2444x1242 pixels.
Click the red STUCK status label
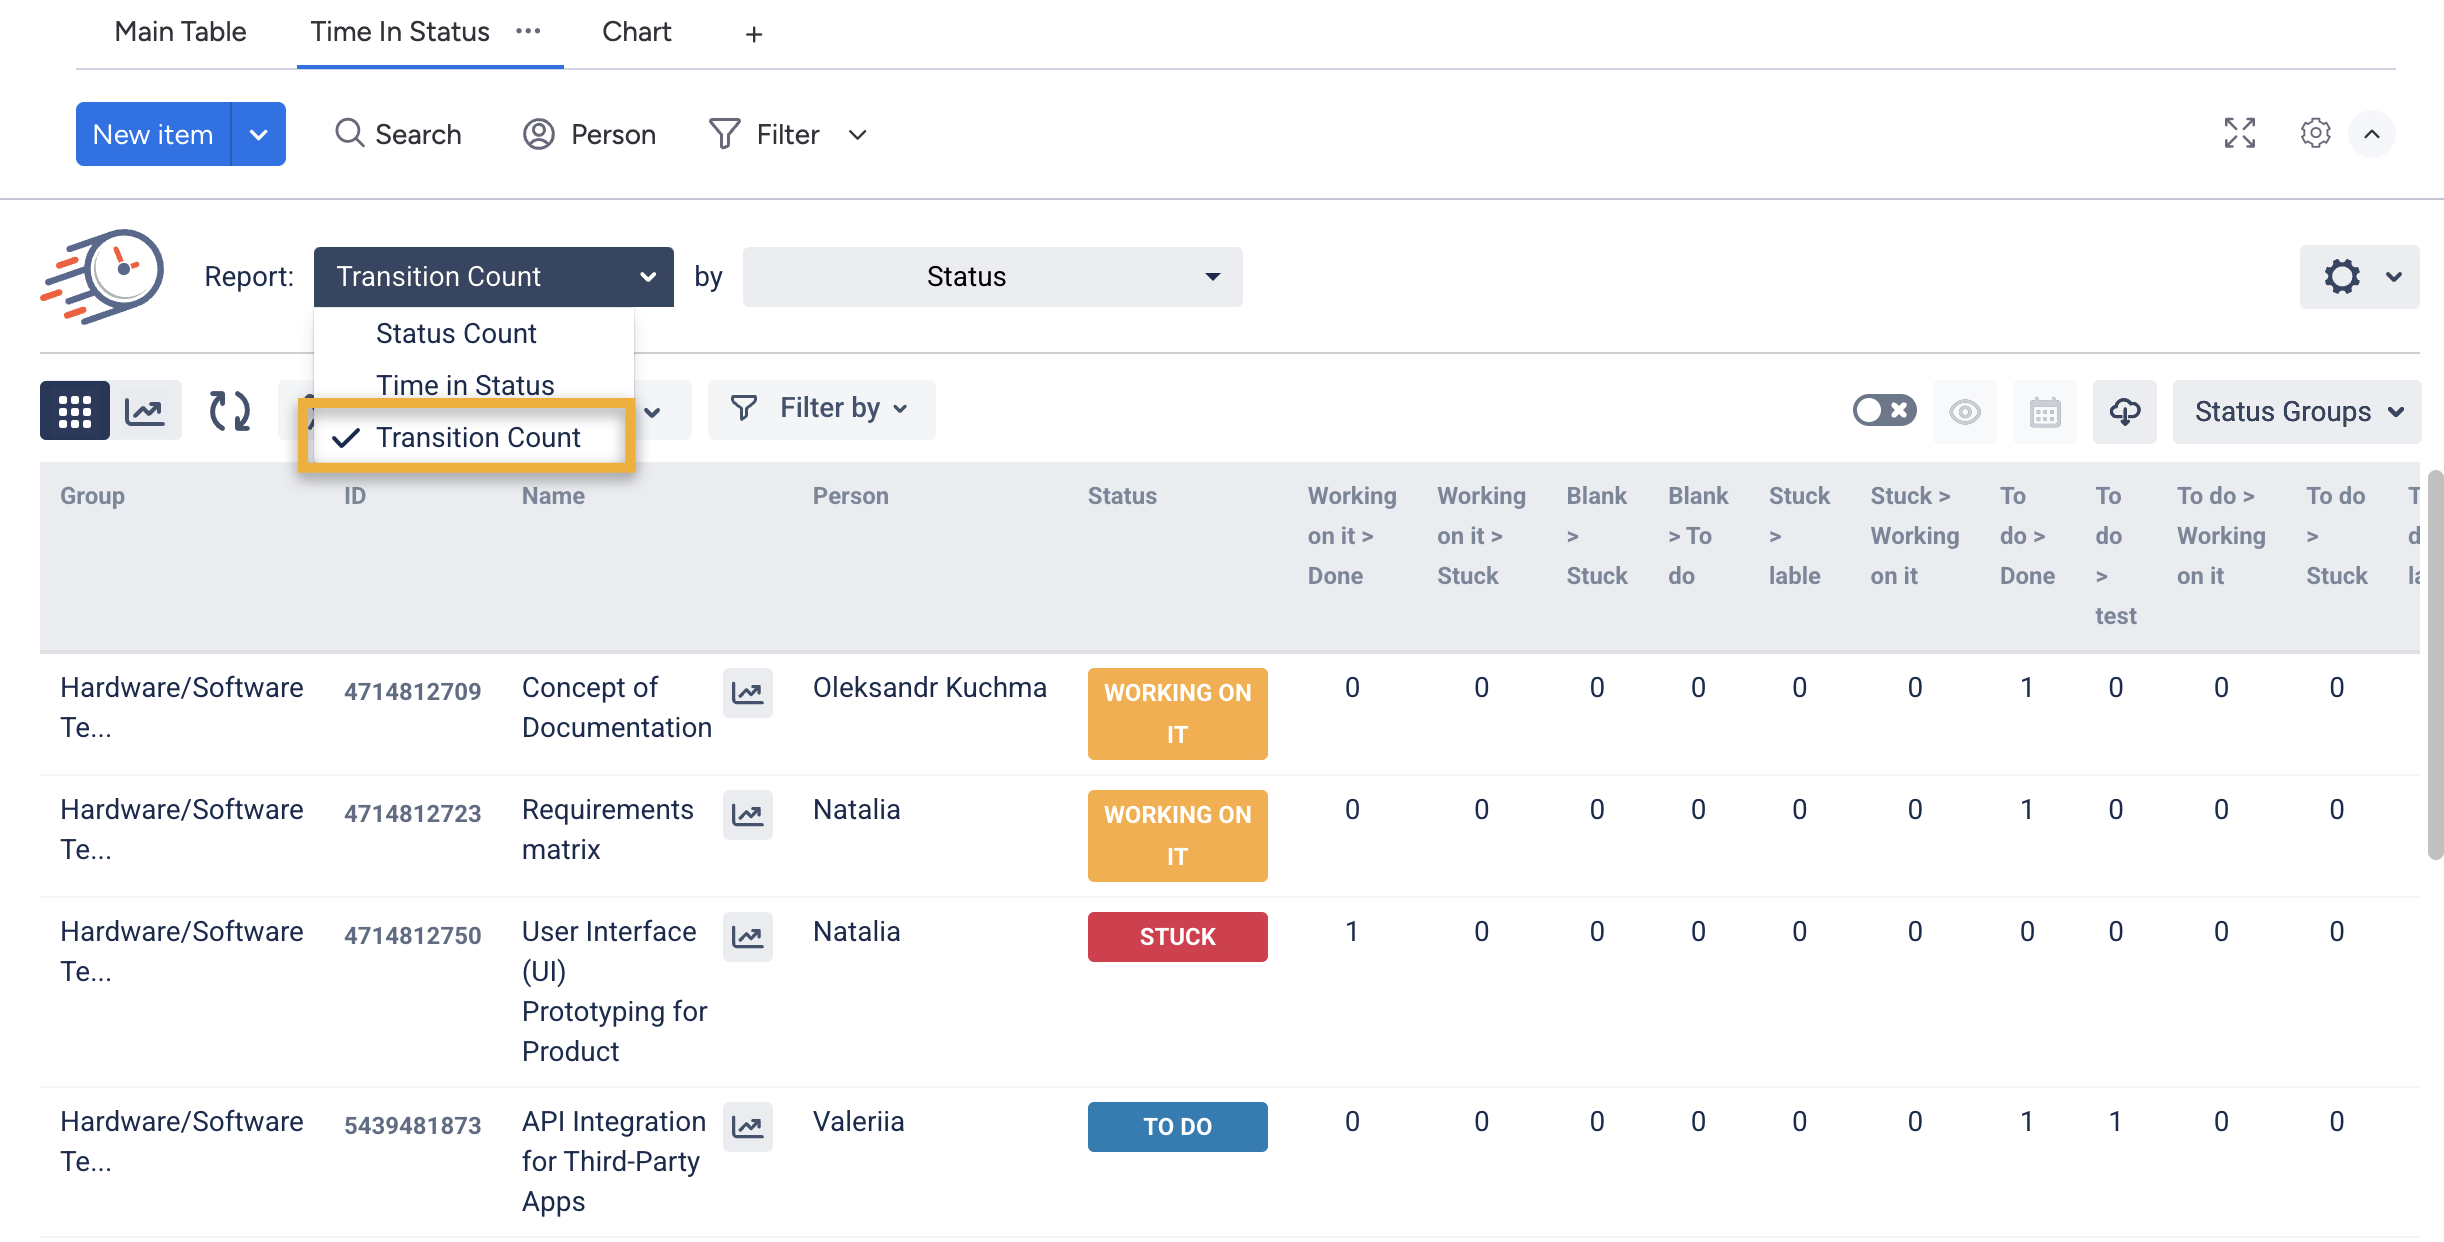pos(1177,937)
